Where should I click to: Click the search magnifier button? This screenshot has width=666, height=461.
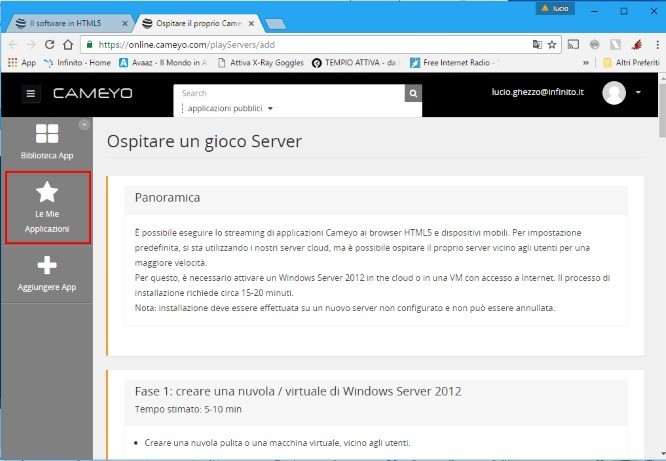(x=413, y=93)
